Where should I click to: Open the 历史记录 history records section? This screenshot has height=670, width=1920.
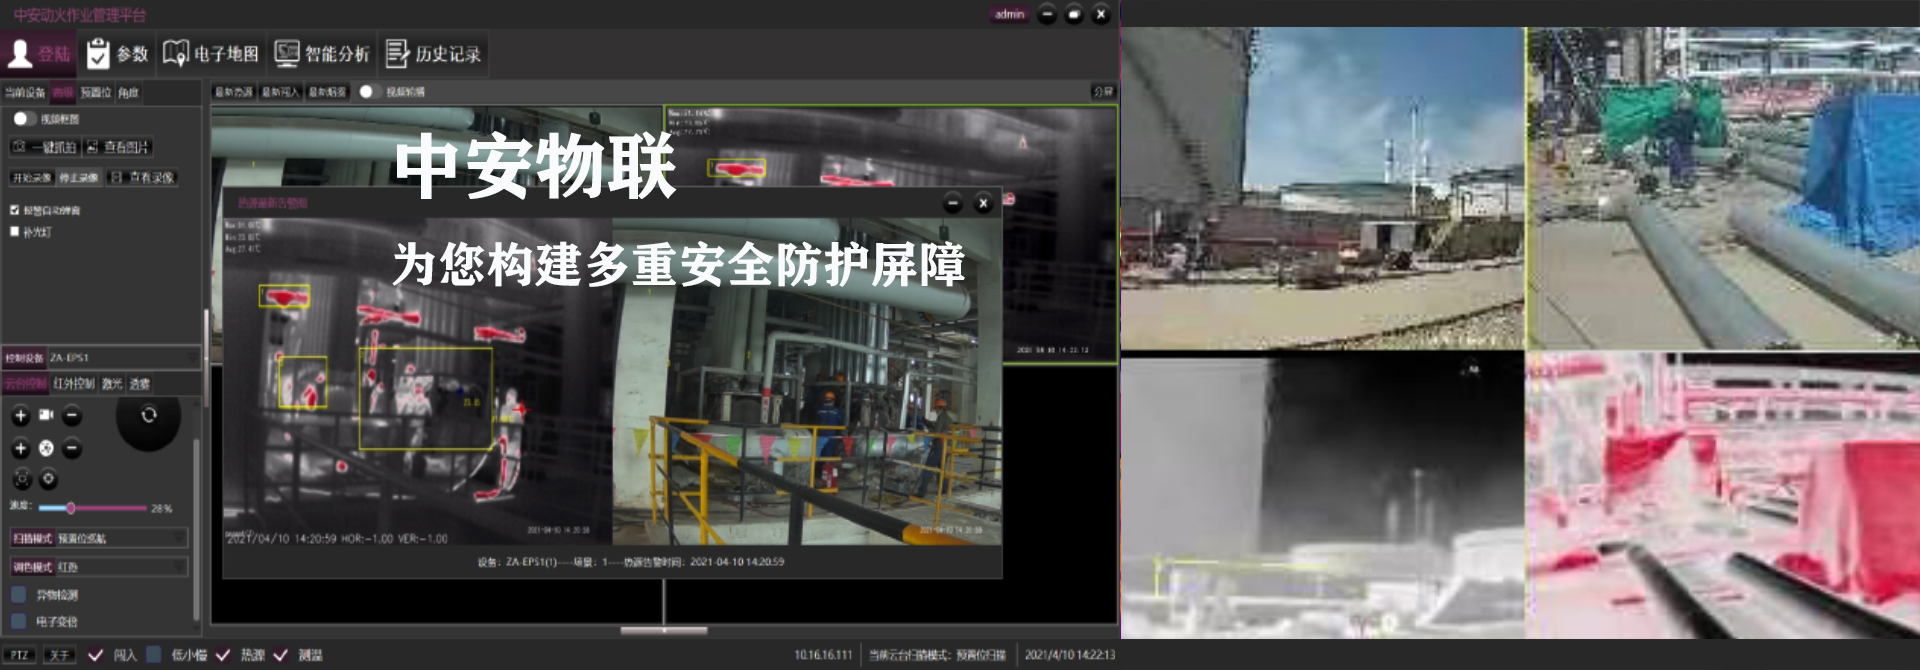433,53
